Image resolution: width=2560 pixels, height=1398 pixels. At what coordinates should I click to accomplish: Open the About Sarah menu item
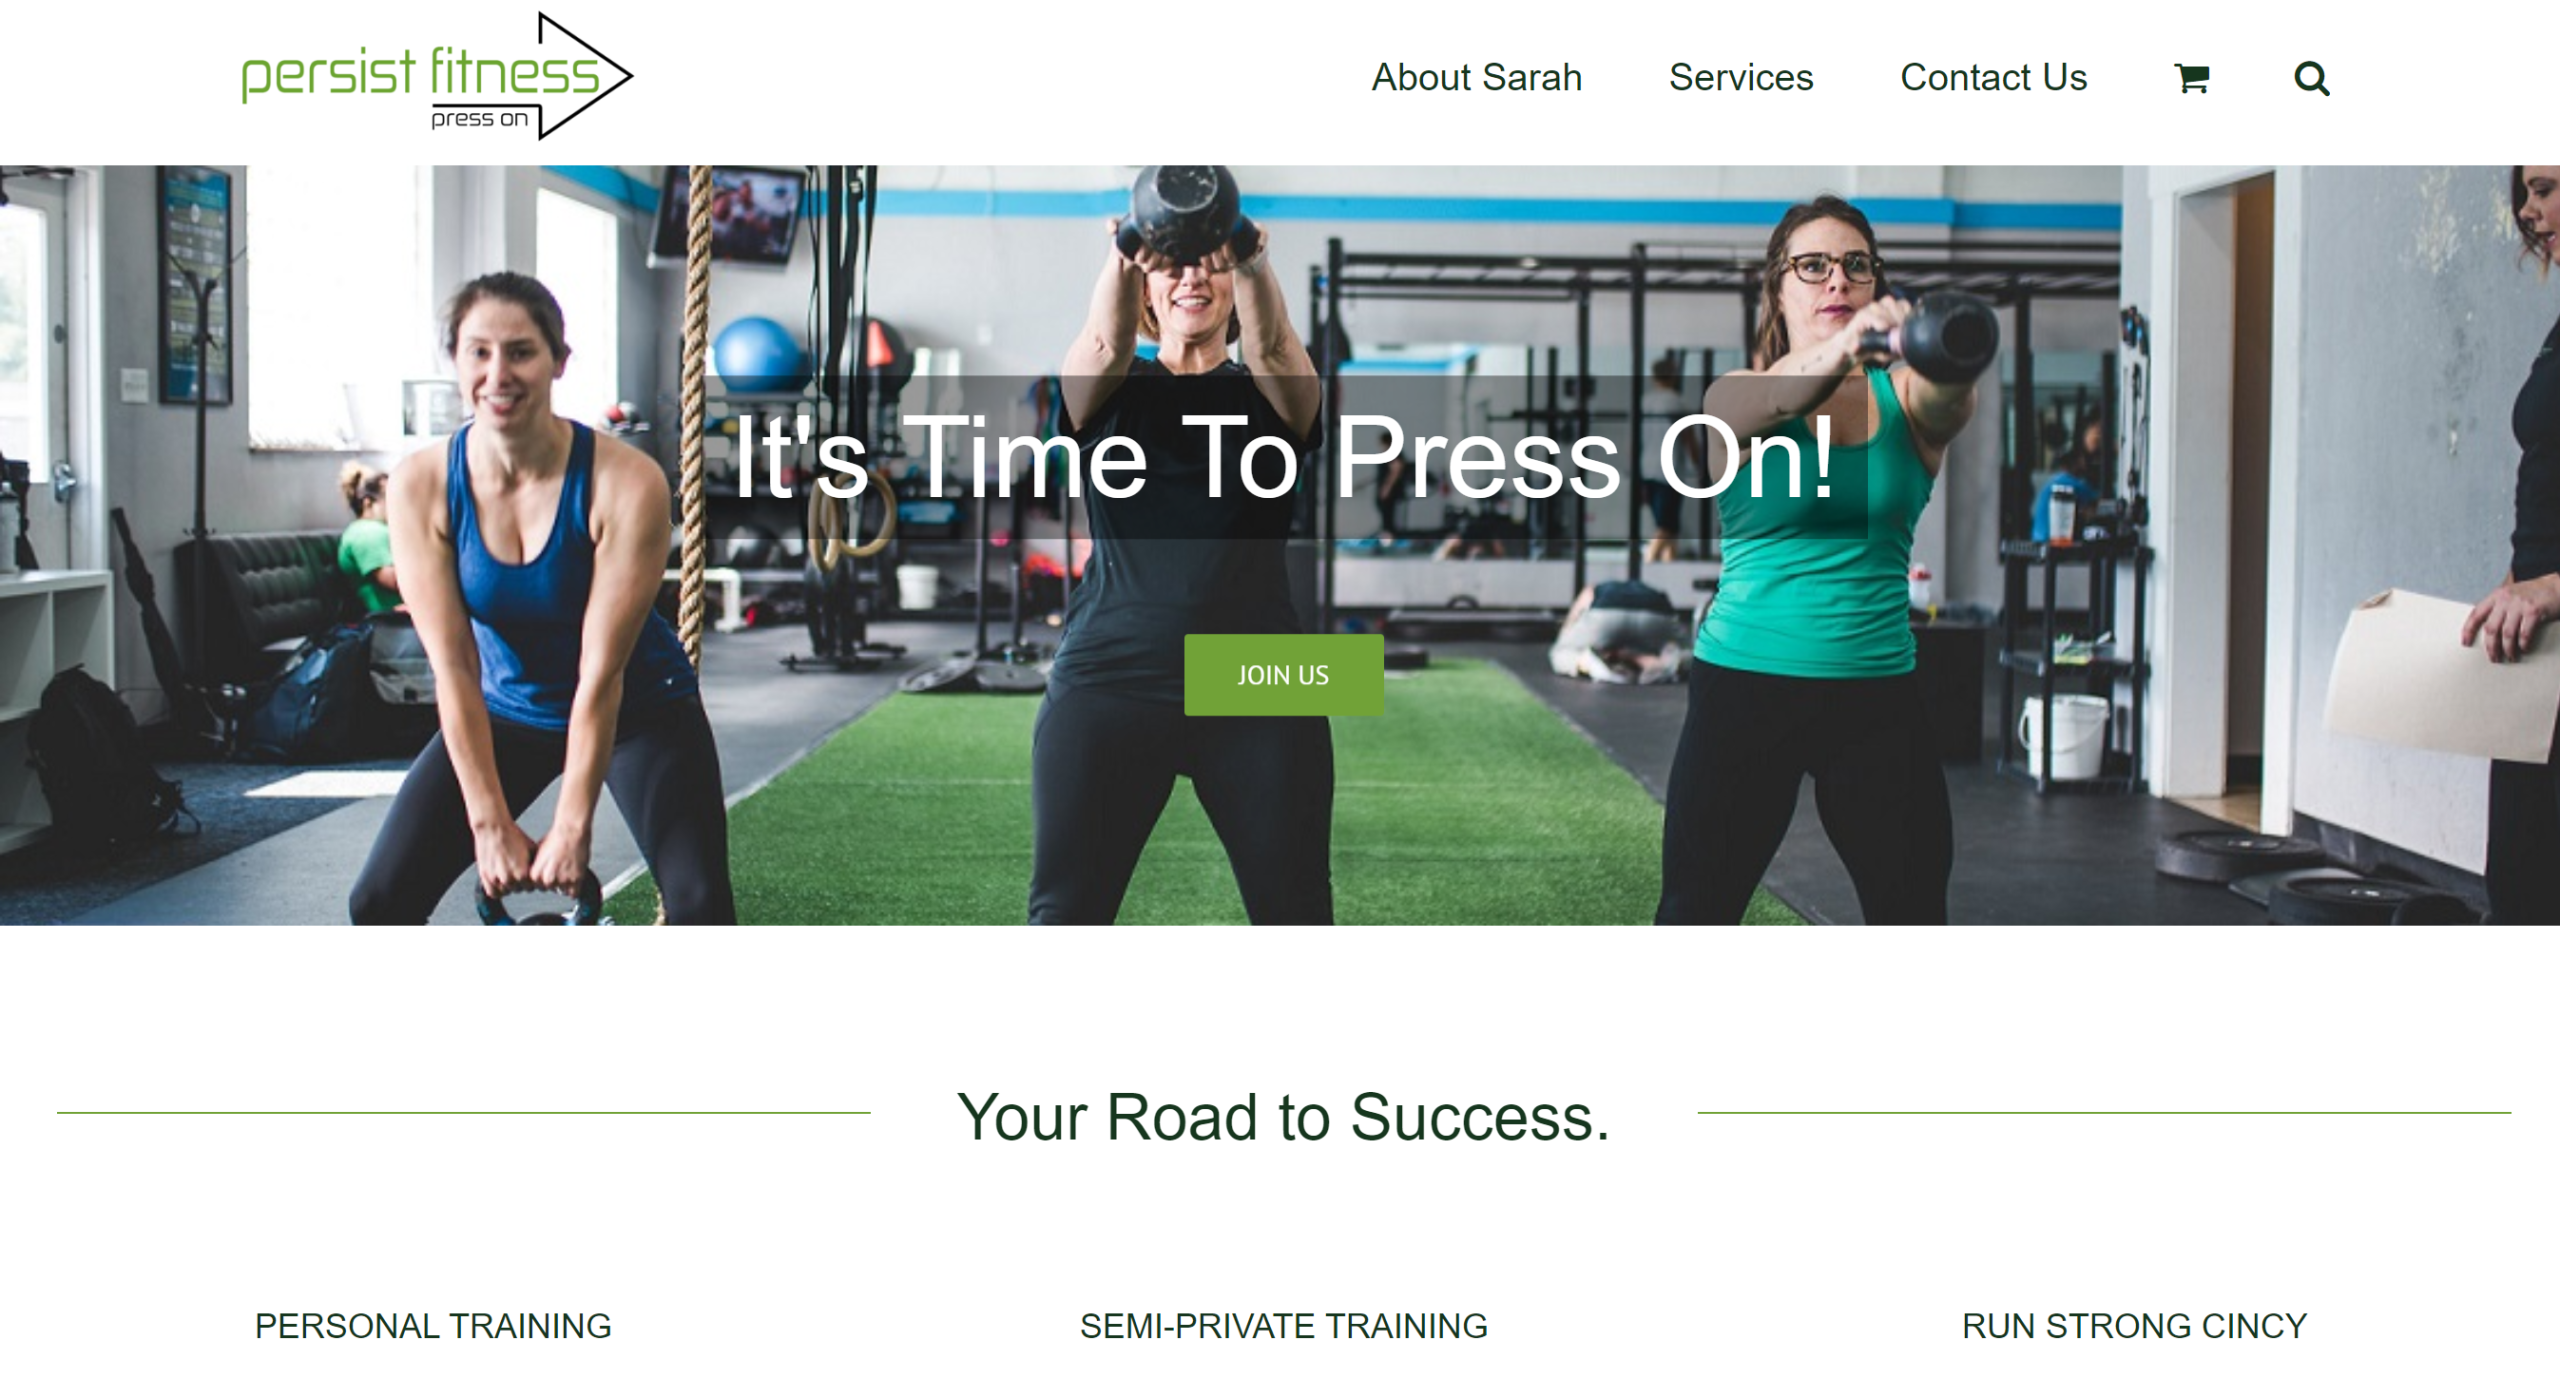coord(1476,78)
